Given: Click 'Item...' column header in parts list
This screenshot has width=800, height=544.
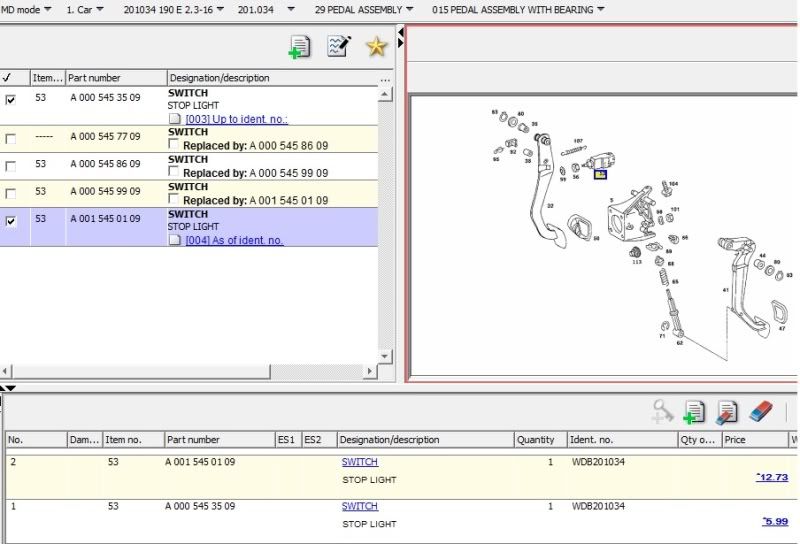Looking at the screenshot, I should [47, 78].
